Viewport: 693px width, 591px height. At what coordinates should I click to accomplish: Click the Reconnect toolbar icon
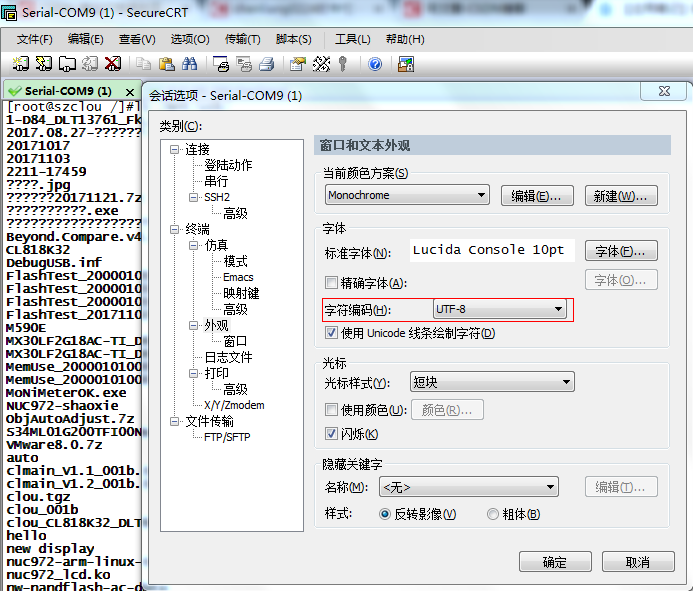[x=90, y=64]
